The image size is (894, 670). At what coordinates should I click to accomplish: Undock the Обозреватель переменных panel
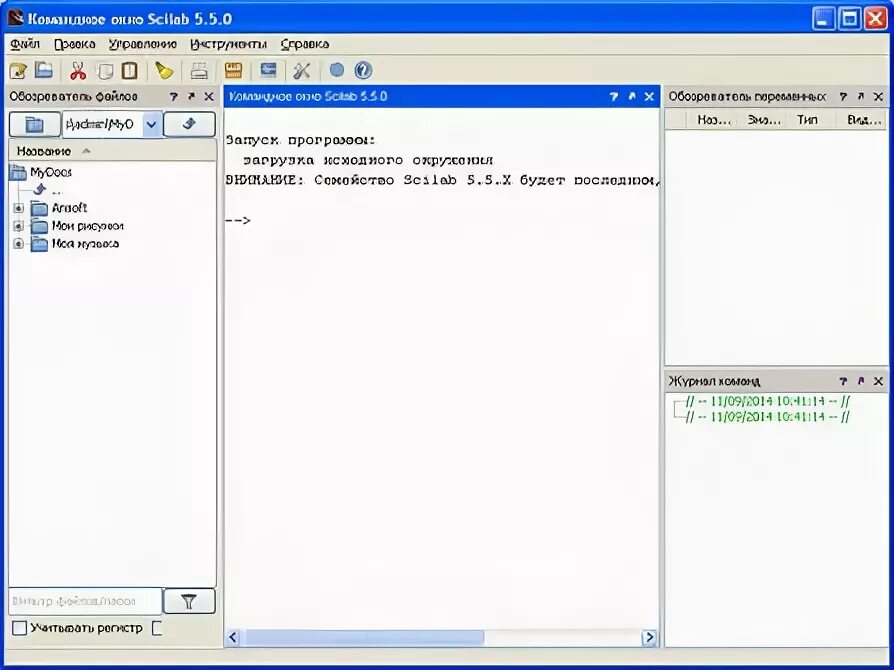pos(861,97)
